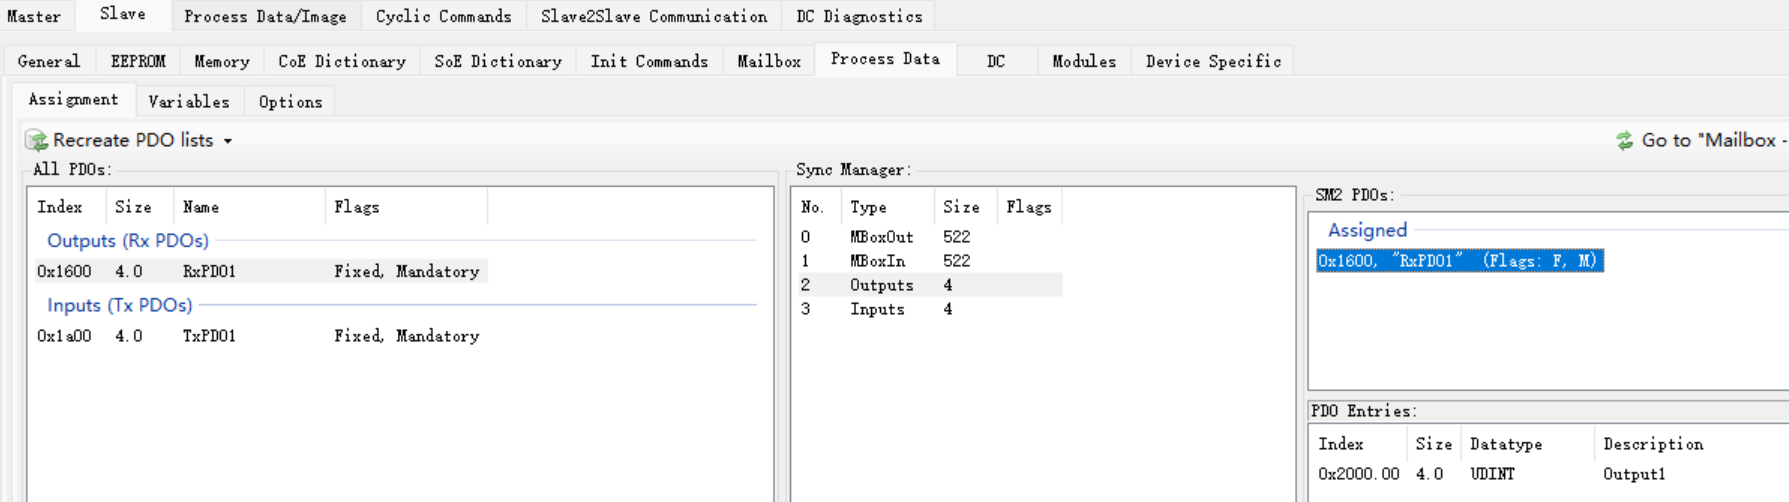Image resolution: width=1789 pixels, height=502 pixels.
Task: Open the Recreate PDO lists dropdown arrow
Action: point(228,142)
